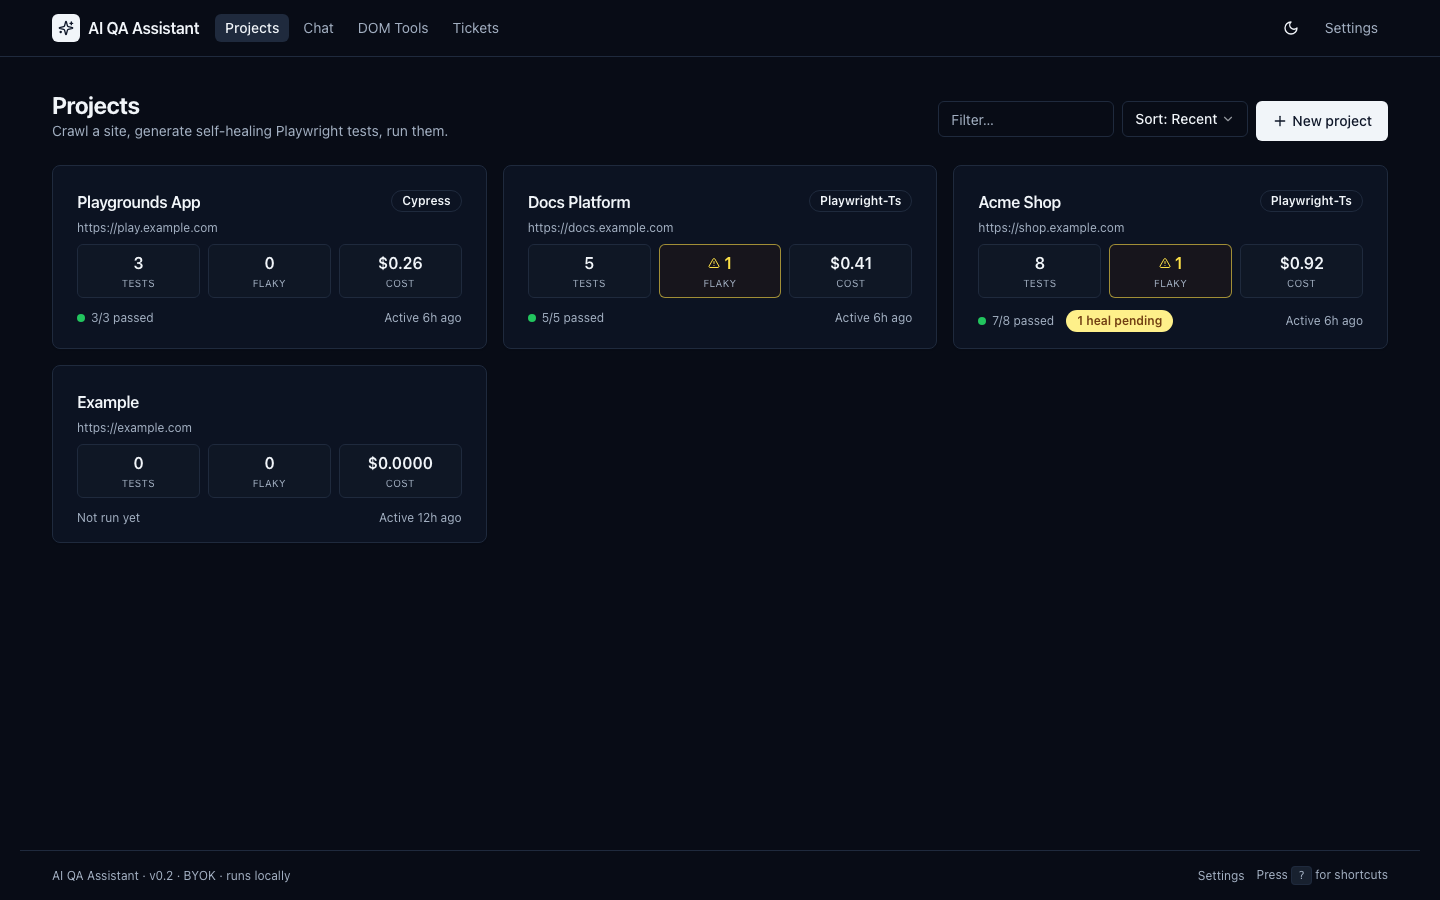The height and width of the screenshot is (900, 1440).
Task: Click the Playgrounds App 0 FLAKY stat
Action: pyautogui.click(x=269, y=271)
